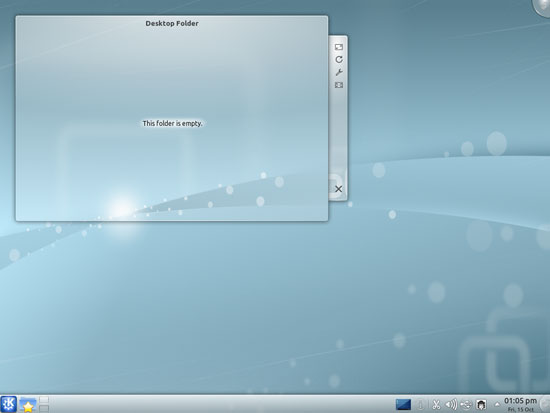Switch to the second virtual desktop in pager
The width and height of the screenshot is (550, 413).
pos(44,408)
